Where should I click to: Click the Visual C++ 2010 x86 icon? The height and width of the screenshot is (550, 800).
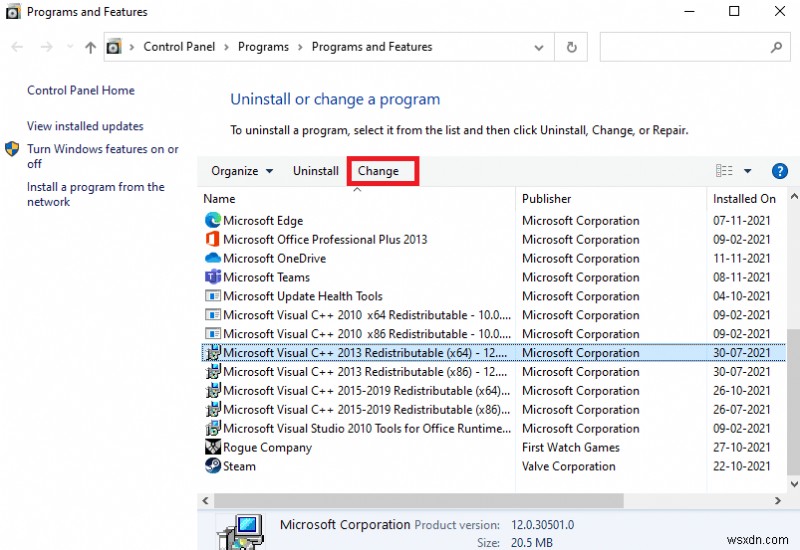[213, 334]
